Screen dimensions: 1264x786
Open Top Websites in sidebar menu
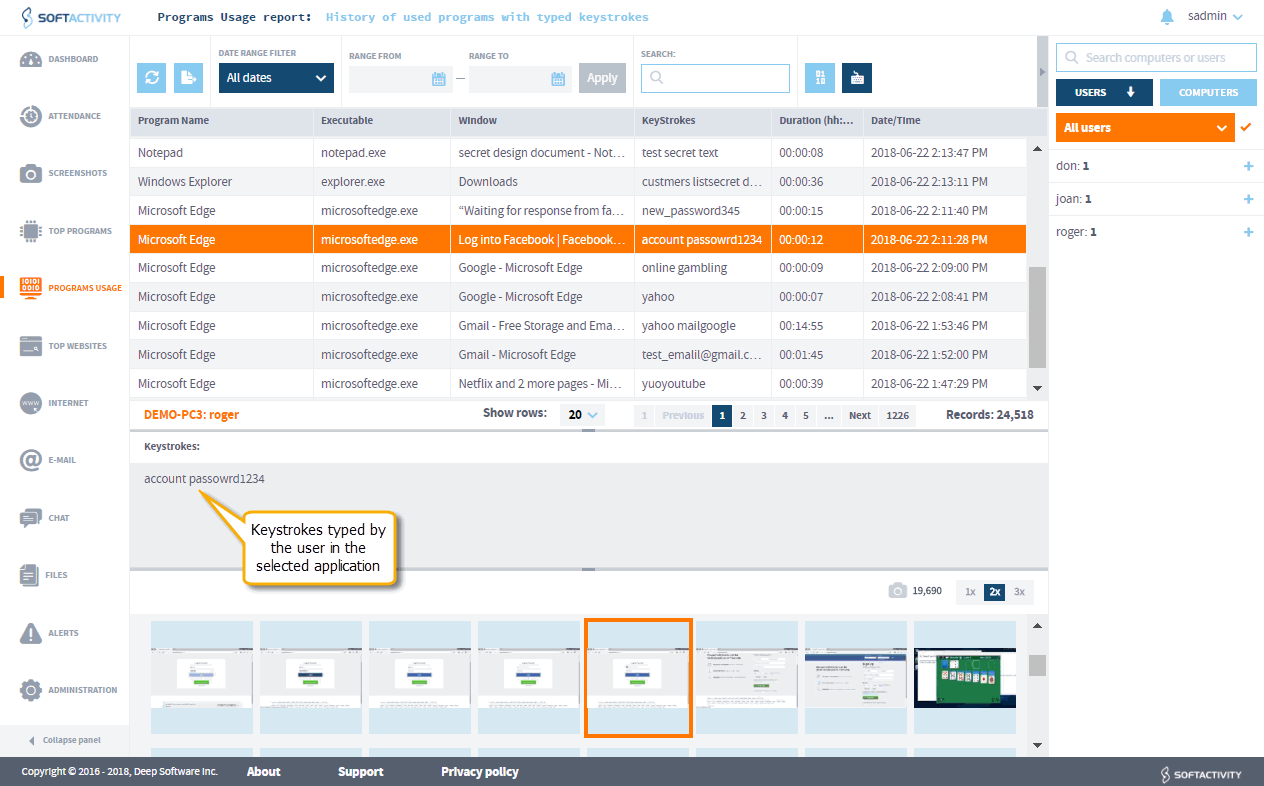coord(64,346)
